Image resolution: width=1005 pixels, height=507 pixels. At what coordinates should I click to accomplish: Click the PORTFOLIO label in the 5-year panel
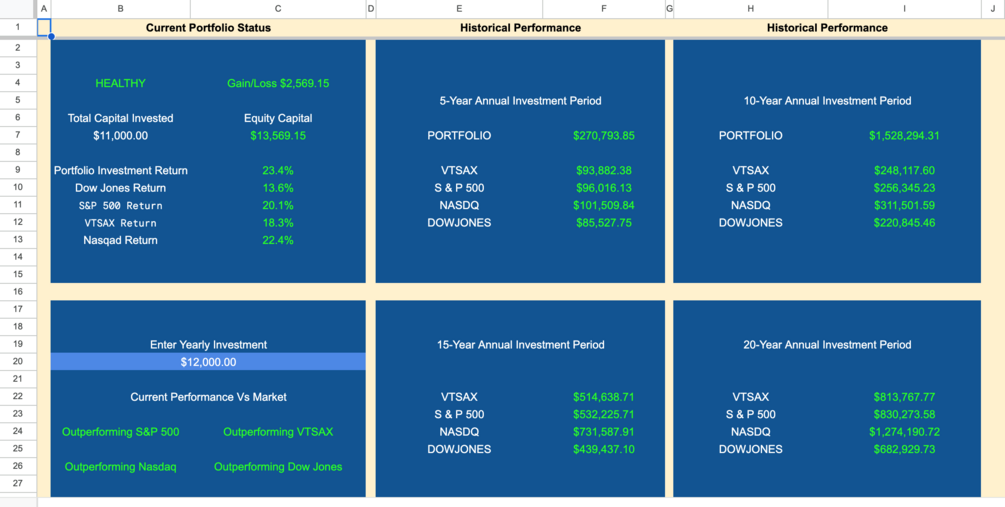click(459, 136)
